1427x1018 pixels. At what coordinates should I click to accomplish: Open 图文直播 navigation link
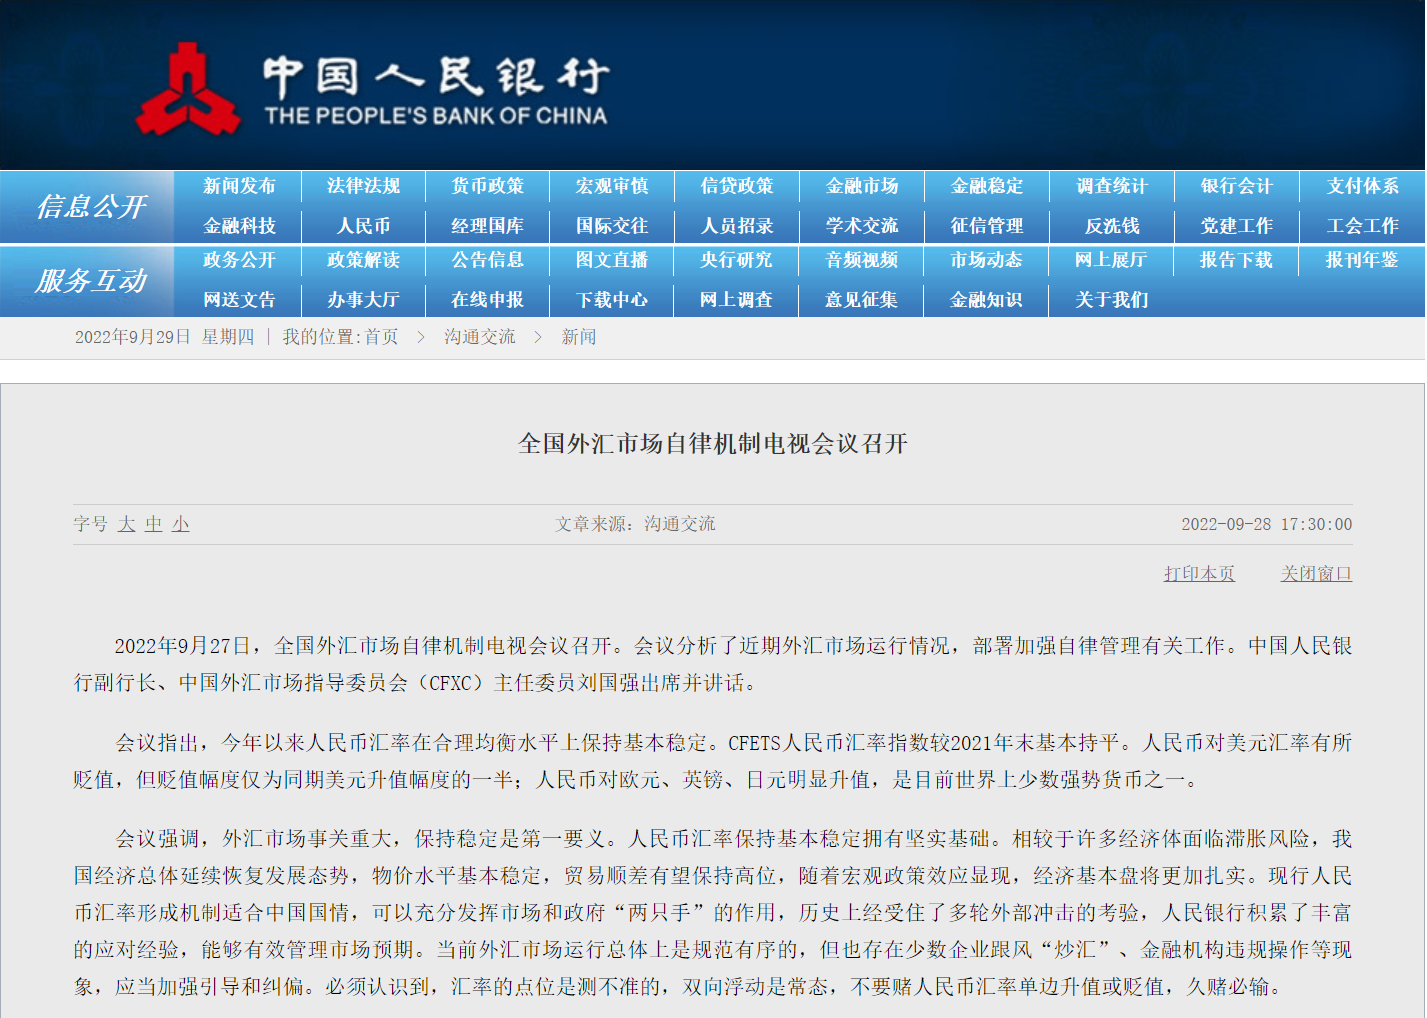612,260
